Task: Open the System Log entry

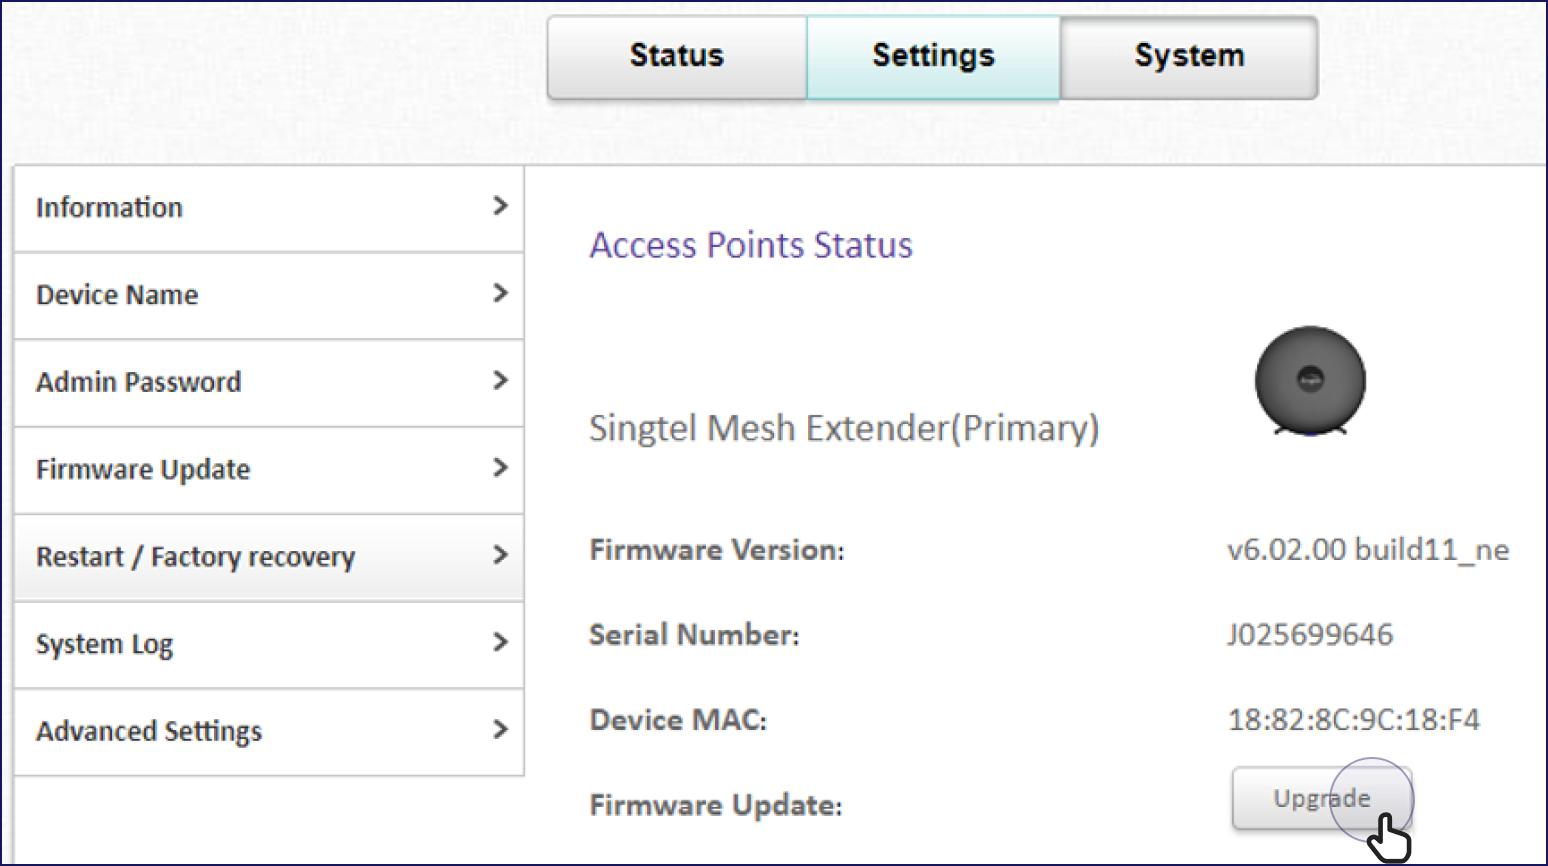Action: point(269,645)
